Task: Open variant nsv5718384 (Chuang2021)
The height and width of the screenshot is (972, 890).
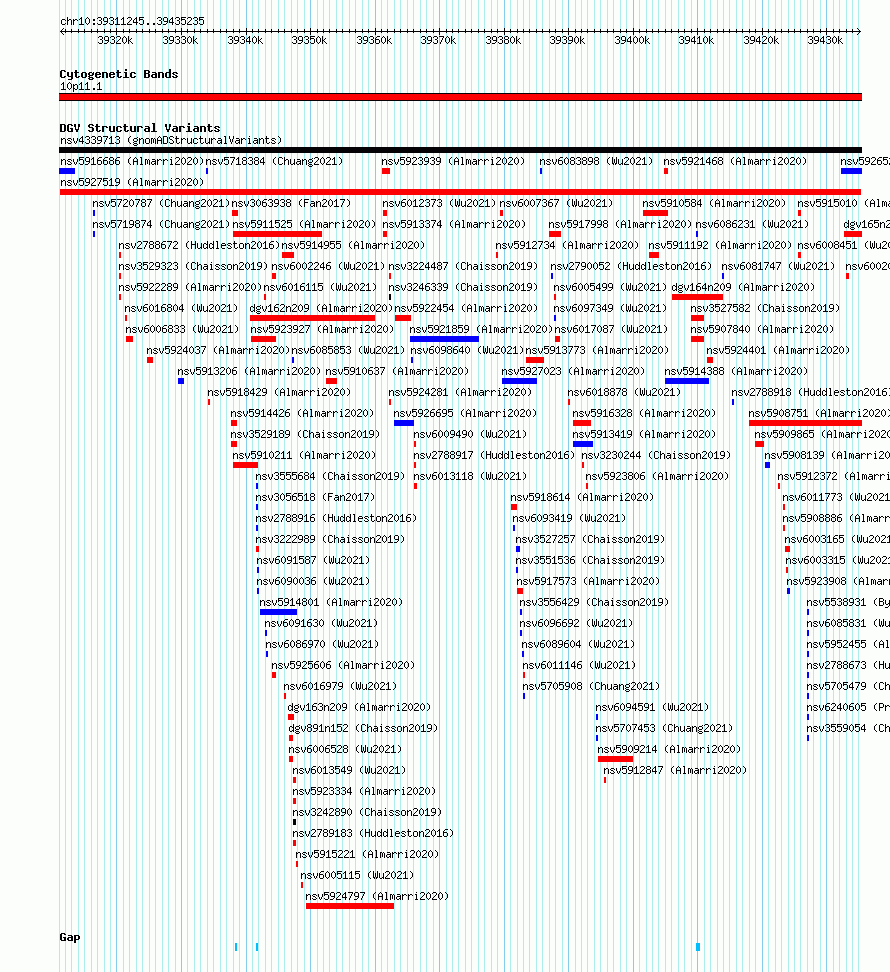Action: (274, 161)
